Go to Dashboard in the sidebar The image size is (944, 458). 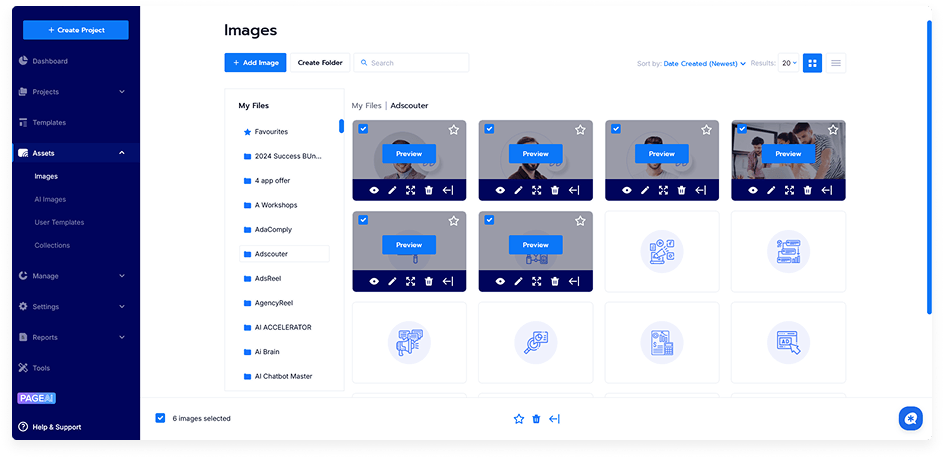(x=50, y=61)
